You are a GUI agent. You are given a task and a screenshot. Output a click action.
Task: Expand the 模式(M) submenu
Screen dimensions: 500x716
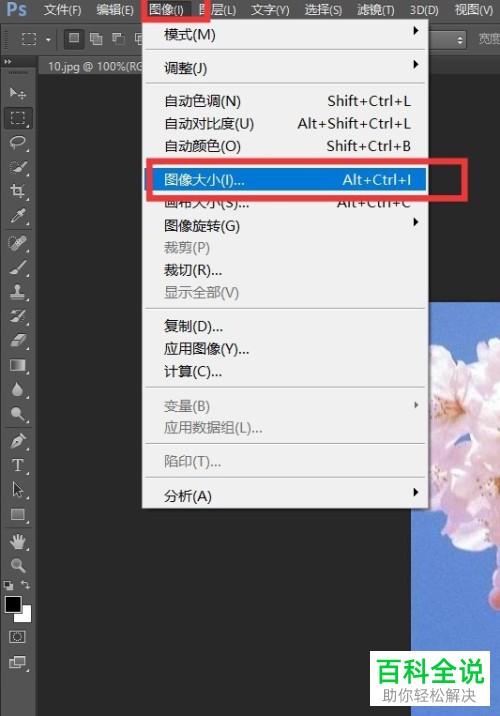coord(286,34)
